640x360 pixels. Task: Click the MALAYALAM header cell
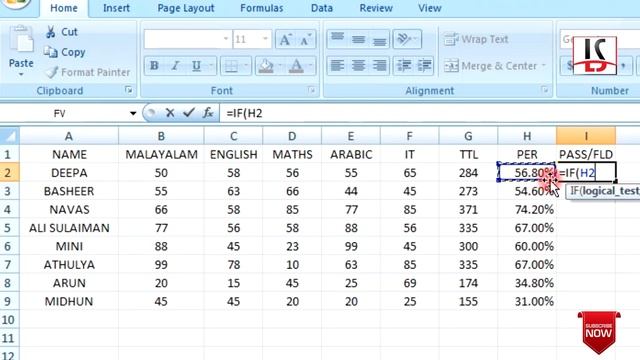161,154
